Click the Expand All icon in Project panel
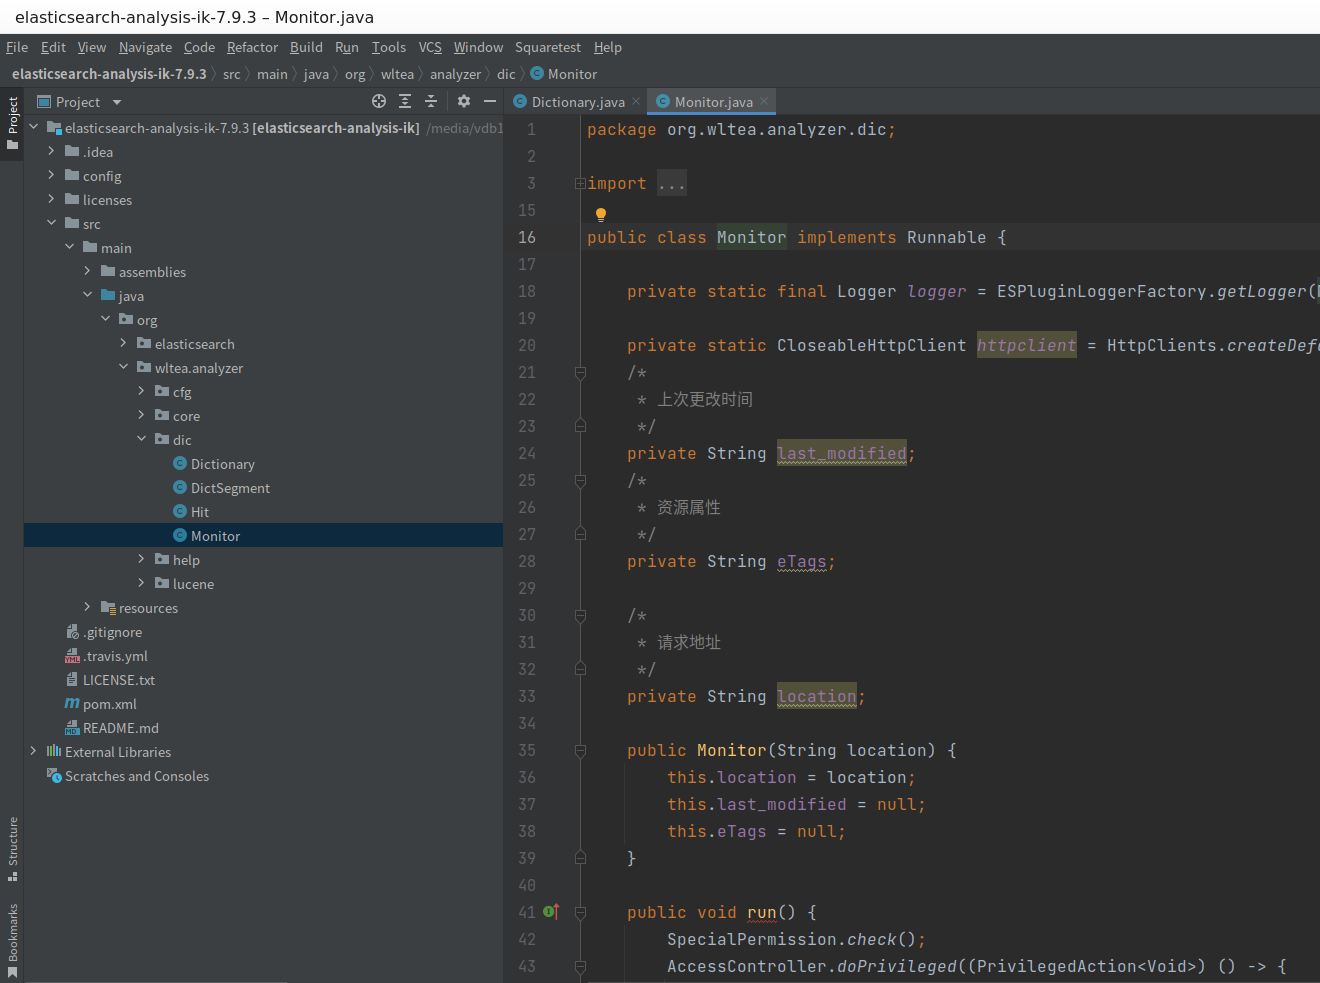 [405, 101]
